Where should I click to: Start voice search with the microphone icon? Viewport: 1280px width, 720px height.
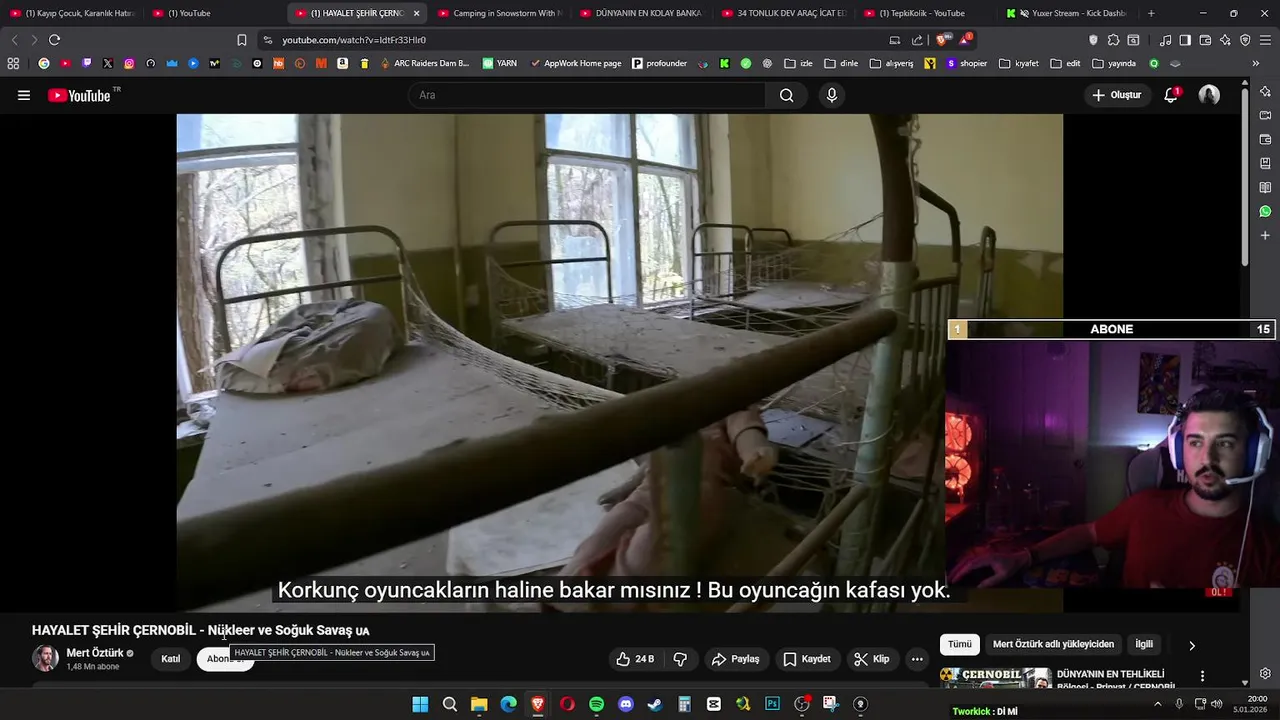pos(831,95)
